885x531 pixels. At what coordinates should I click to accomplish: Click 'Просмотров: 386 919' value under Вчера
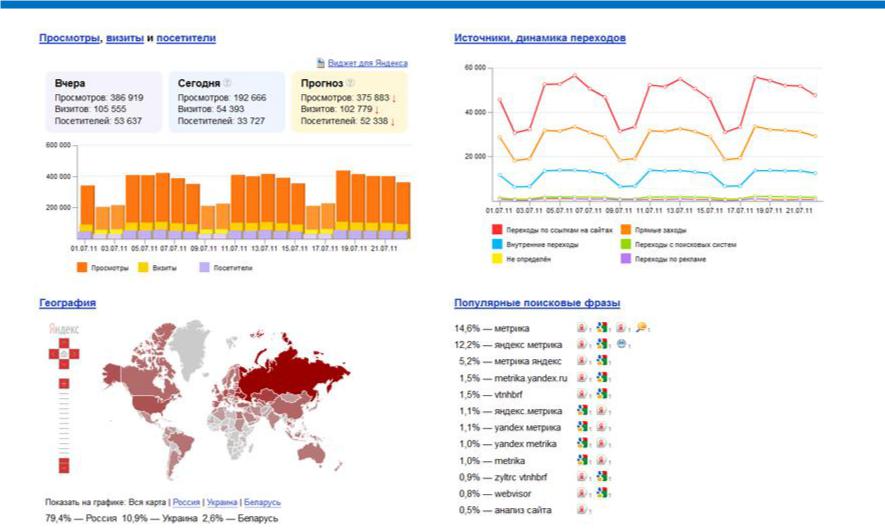[x=99, y=98]
